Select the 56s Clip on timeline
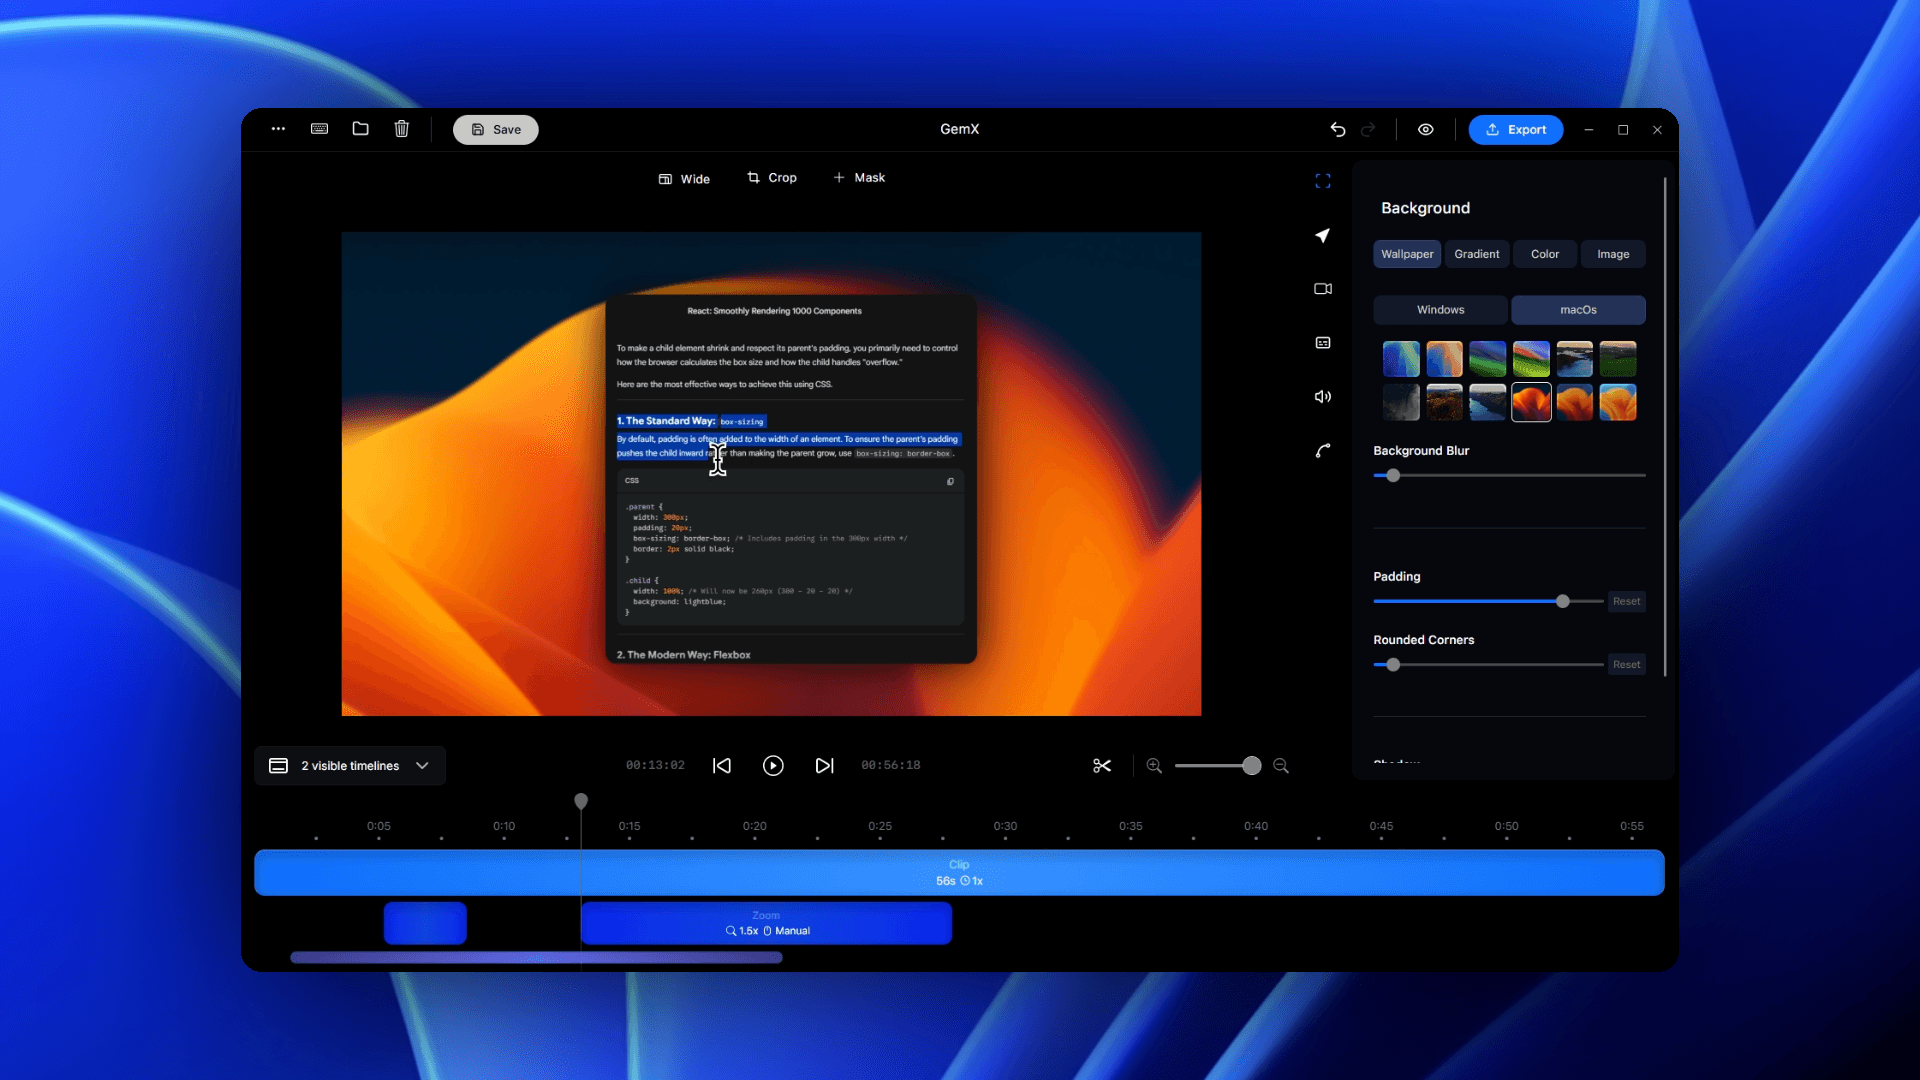Image resolution: width=1920 pixels, height=1080 pixels. click(x=959, y=873)
